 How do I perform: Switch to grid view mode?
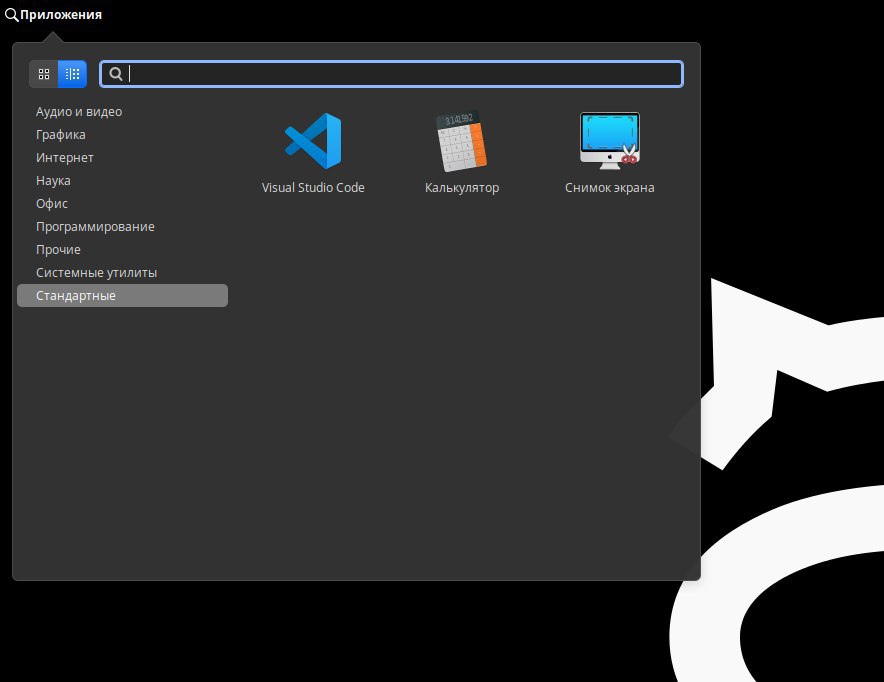click(x=44, y=74)
